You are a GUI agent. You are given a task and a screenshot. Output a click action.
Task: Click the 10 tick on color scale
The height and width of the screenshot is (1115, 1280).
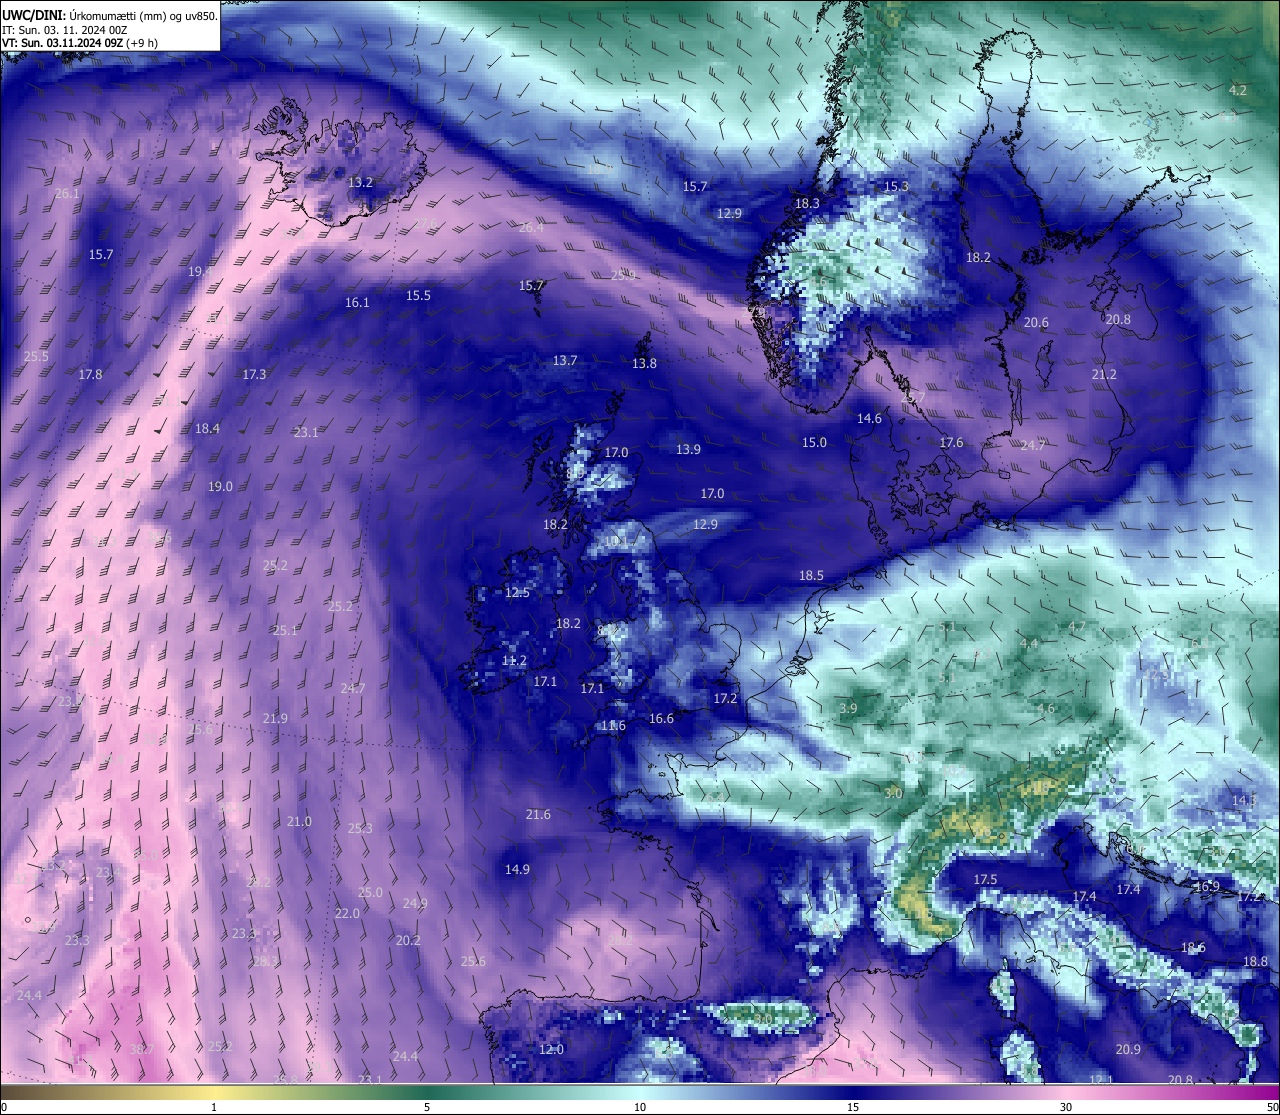pos(640,1107)
